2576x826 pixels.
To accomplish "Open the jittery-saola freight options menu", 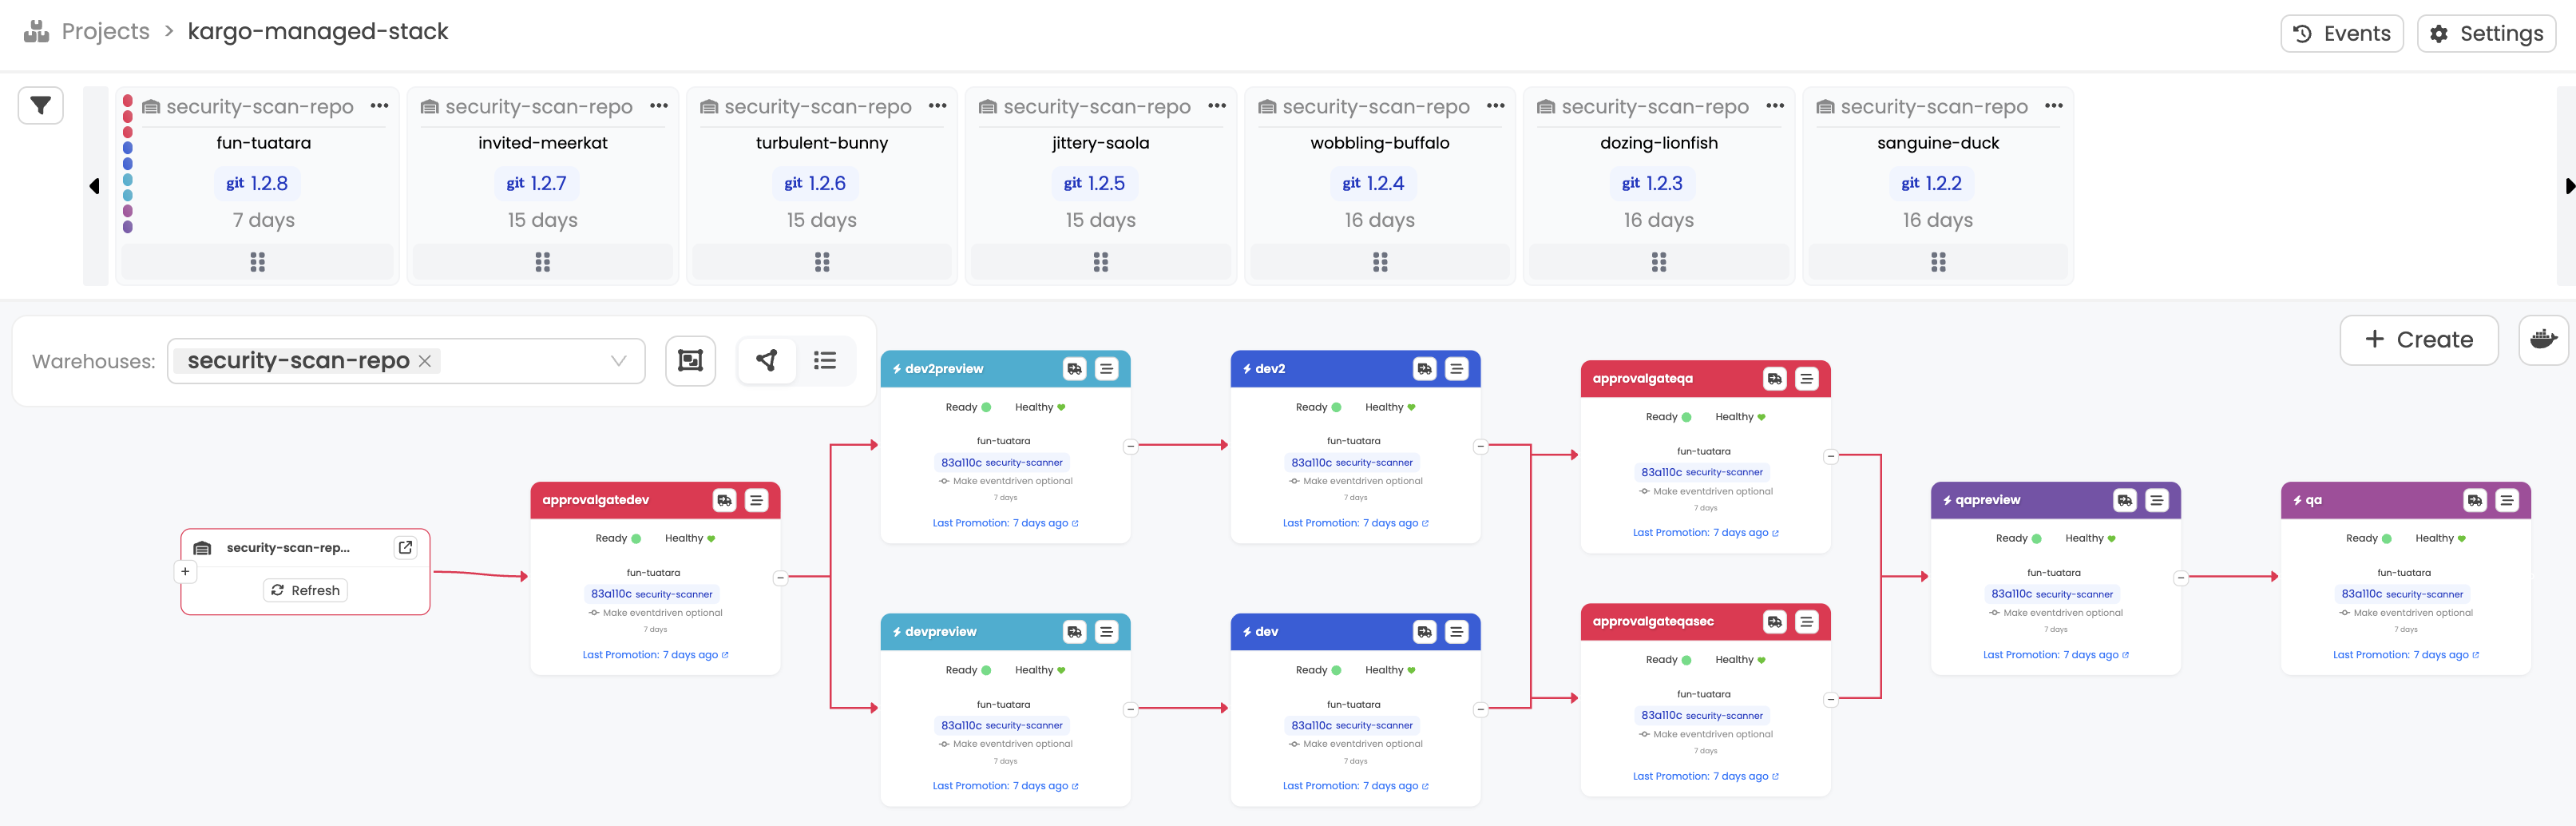I will coord(1216,106).
